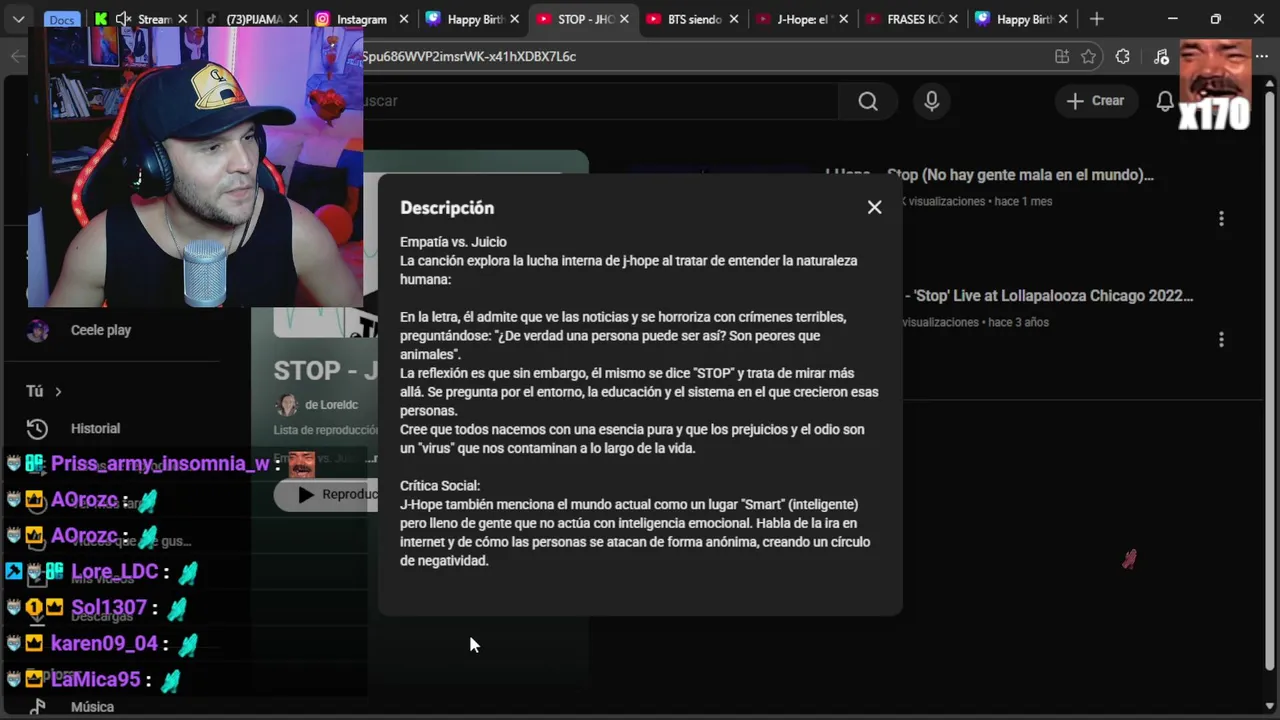Open the Crear menu button
Screen dimensions: 1280x720
click(x=1096, y=101)
